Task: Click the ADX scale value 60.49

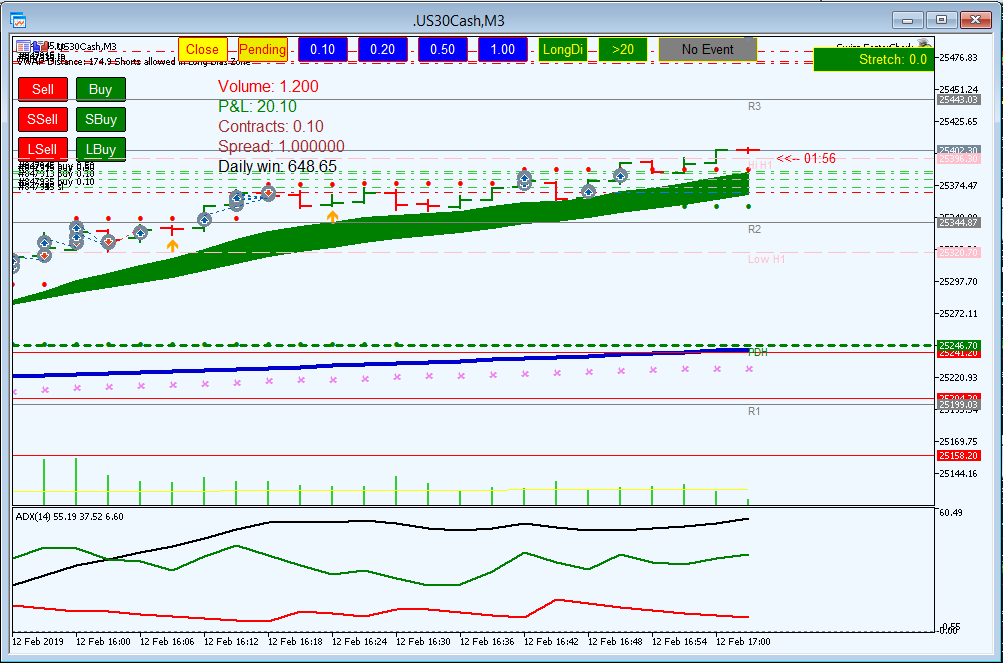Action: tap(952, 513)
